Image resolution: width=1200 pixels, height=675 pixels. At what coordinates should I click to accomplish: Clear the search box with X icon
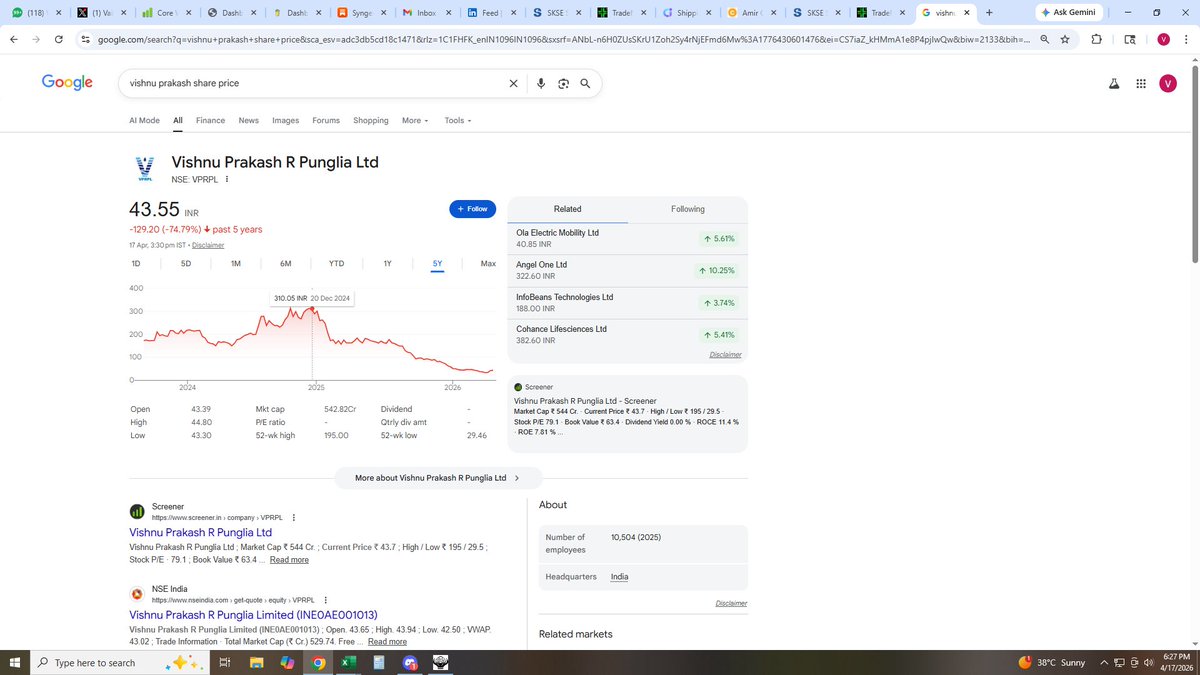coord(513,83)
